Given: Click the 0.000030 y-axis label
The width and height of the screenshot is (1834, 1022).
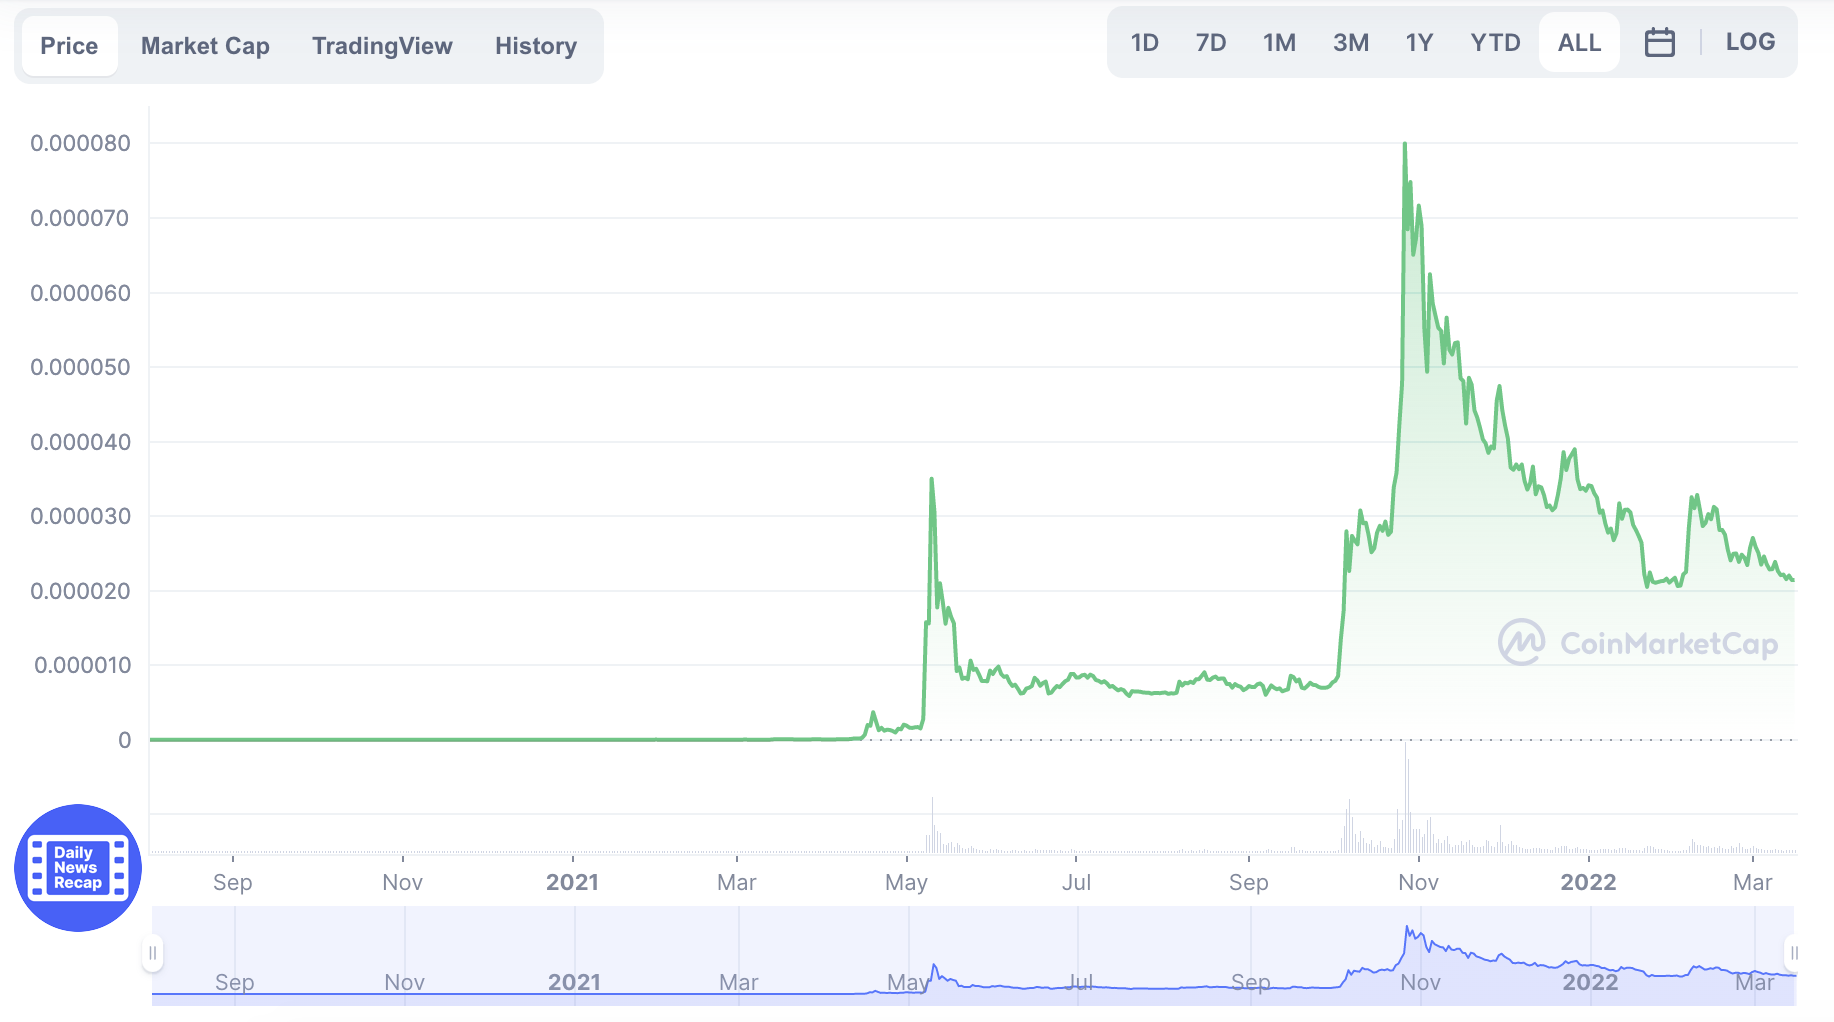Looking at the screenshot, I should (x=80, y=516).
